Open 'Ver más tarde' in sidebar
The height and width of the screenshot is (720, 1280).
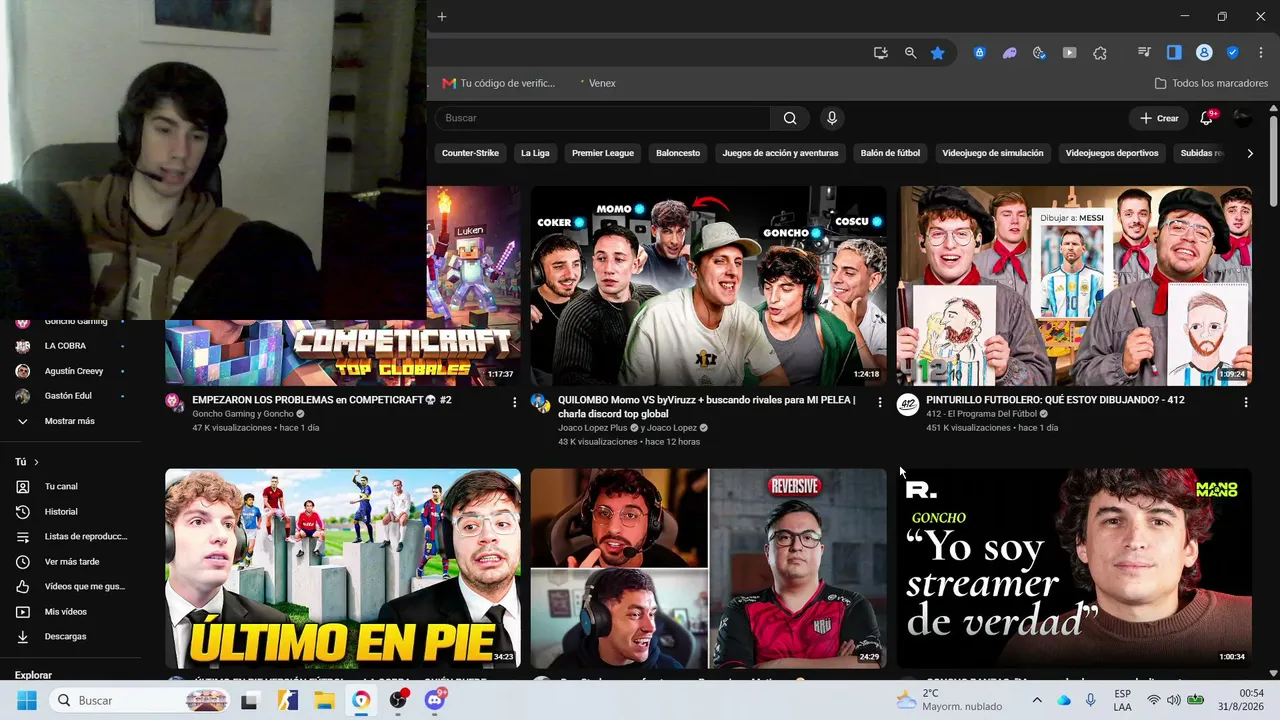click(x=70, y=561)
